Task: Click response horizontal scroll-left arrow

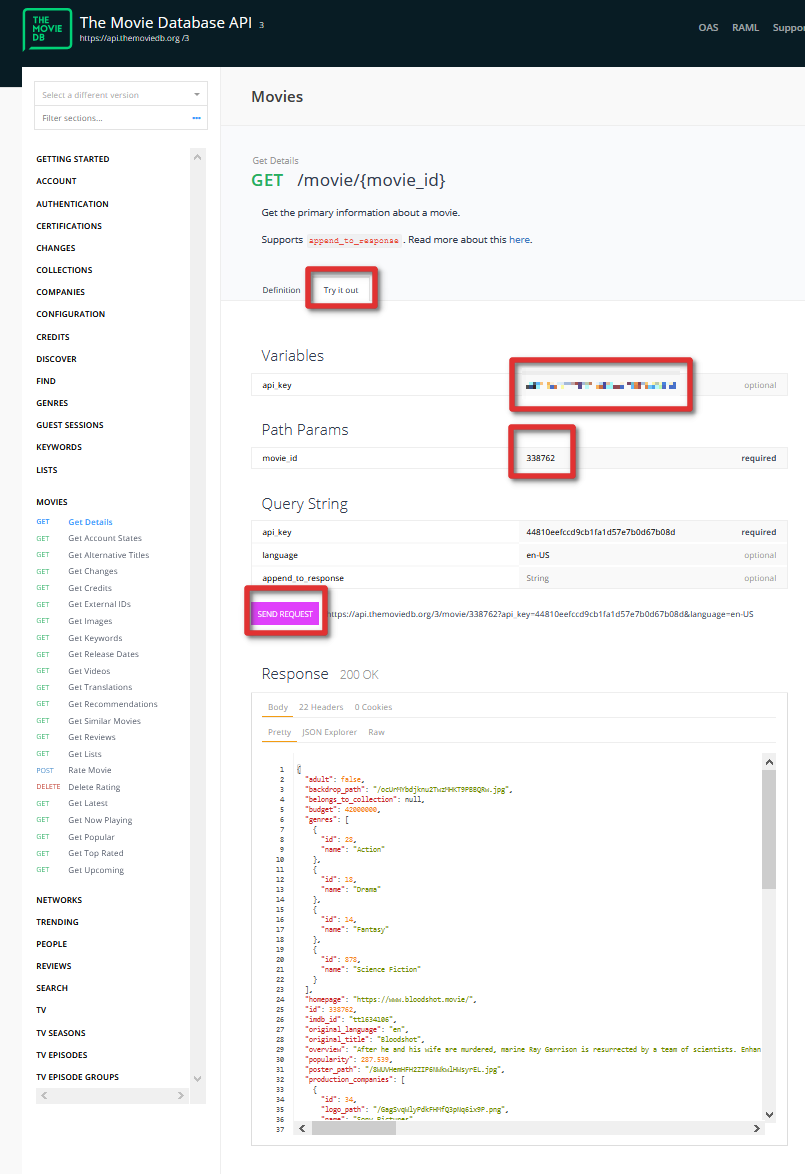Action: click(x=302, y=1128)
